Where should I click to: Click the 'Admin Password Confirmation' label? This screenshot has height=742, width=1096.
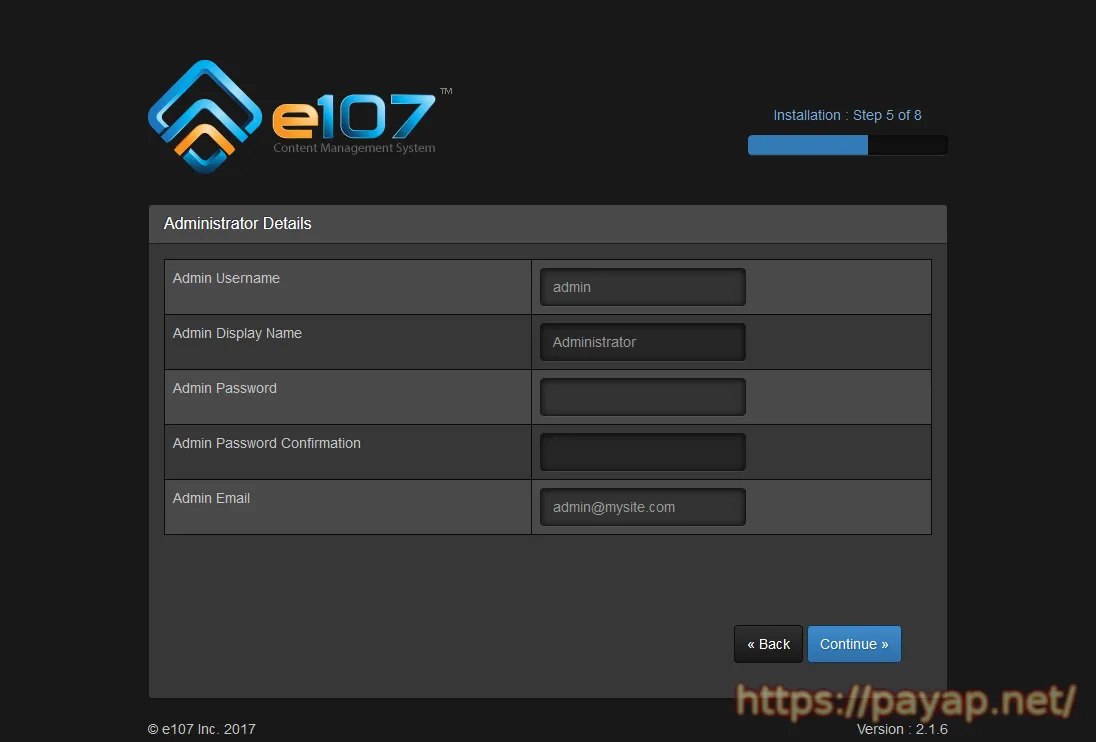pos(266,443)
